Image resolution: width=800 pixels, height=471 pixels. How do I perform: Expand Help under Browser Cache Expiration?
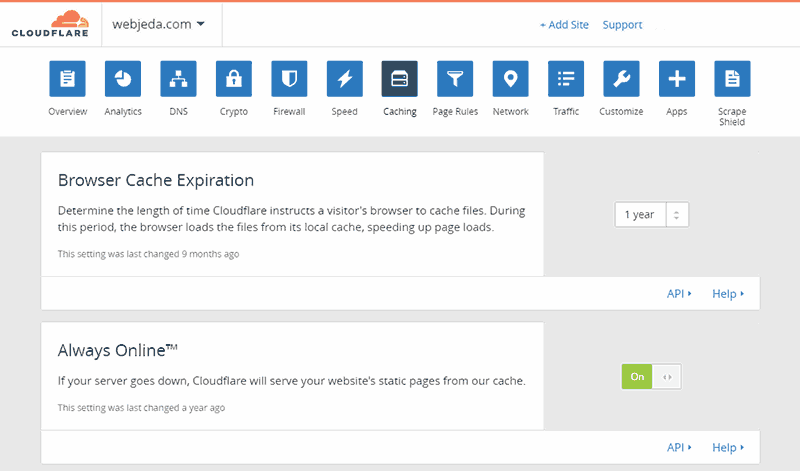(x=728, y=293)
